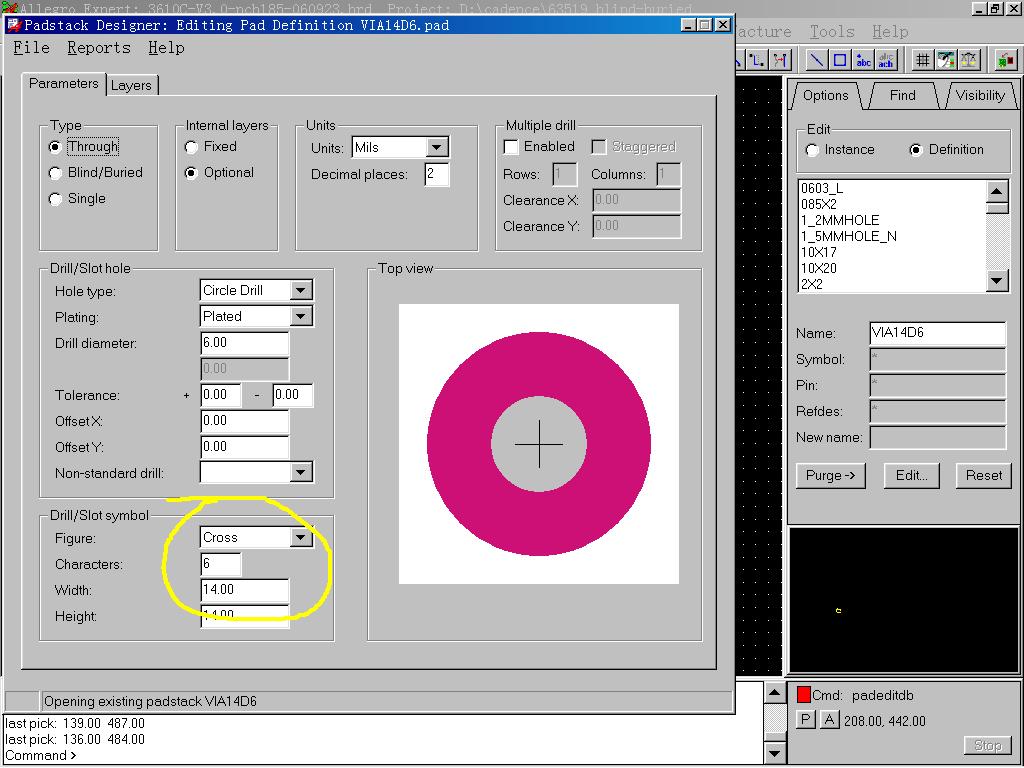Click the red command status indicator
This screenshot has height=768, width=1024.
point(803,695)
